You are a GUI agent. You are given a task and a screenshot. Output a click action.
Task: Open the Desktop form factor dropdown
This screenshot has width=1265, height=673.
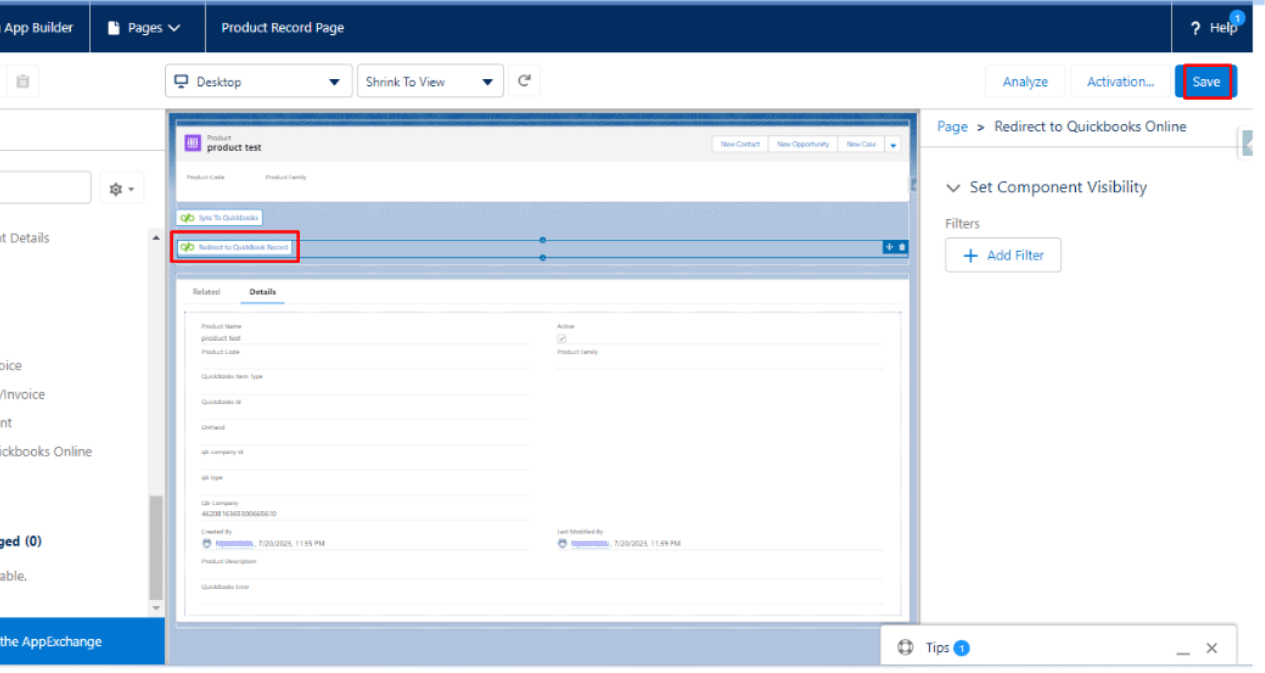point(258,82)
